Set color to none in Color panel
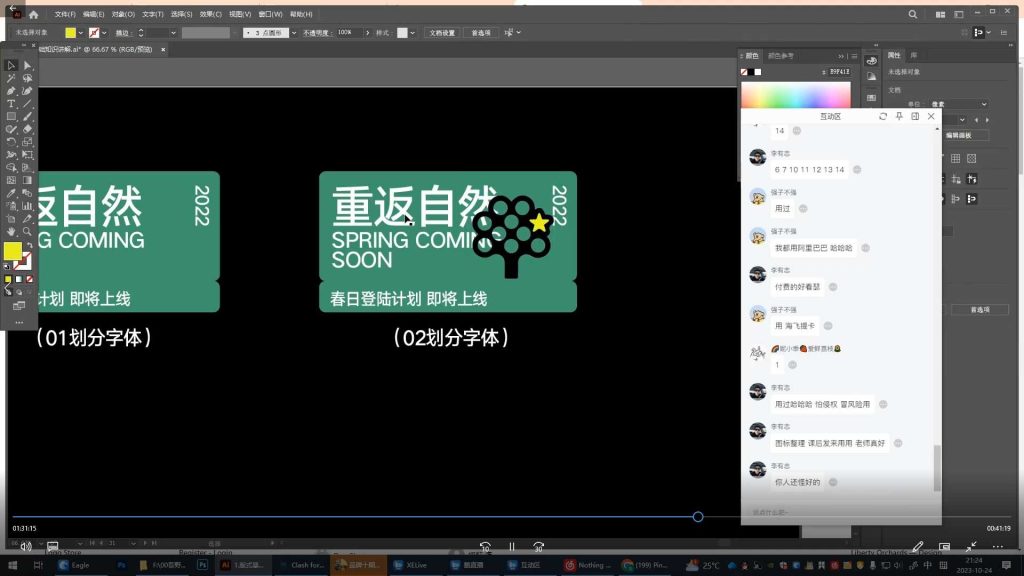 tap(744, 72)
